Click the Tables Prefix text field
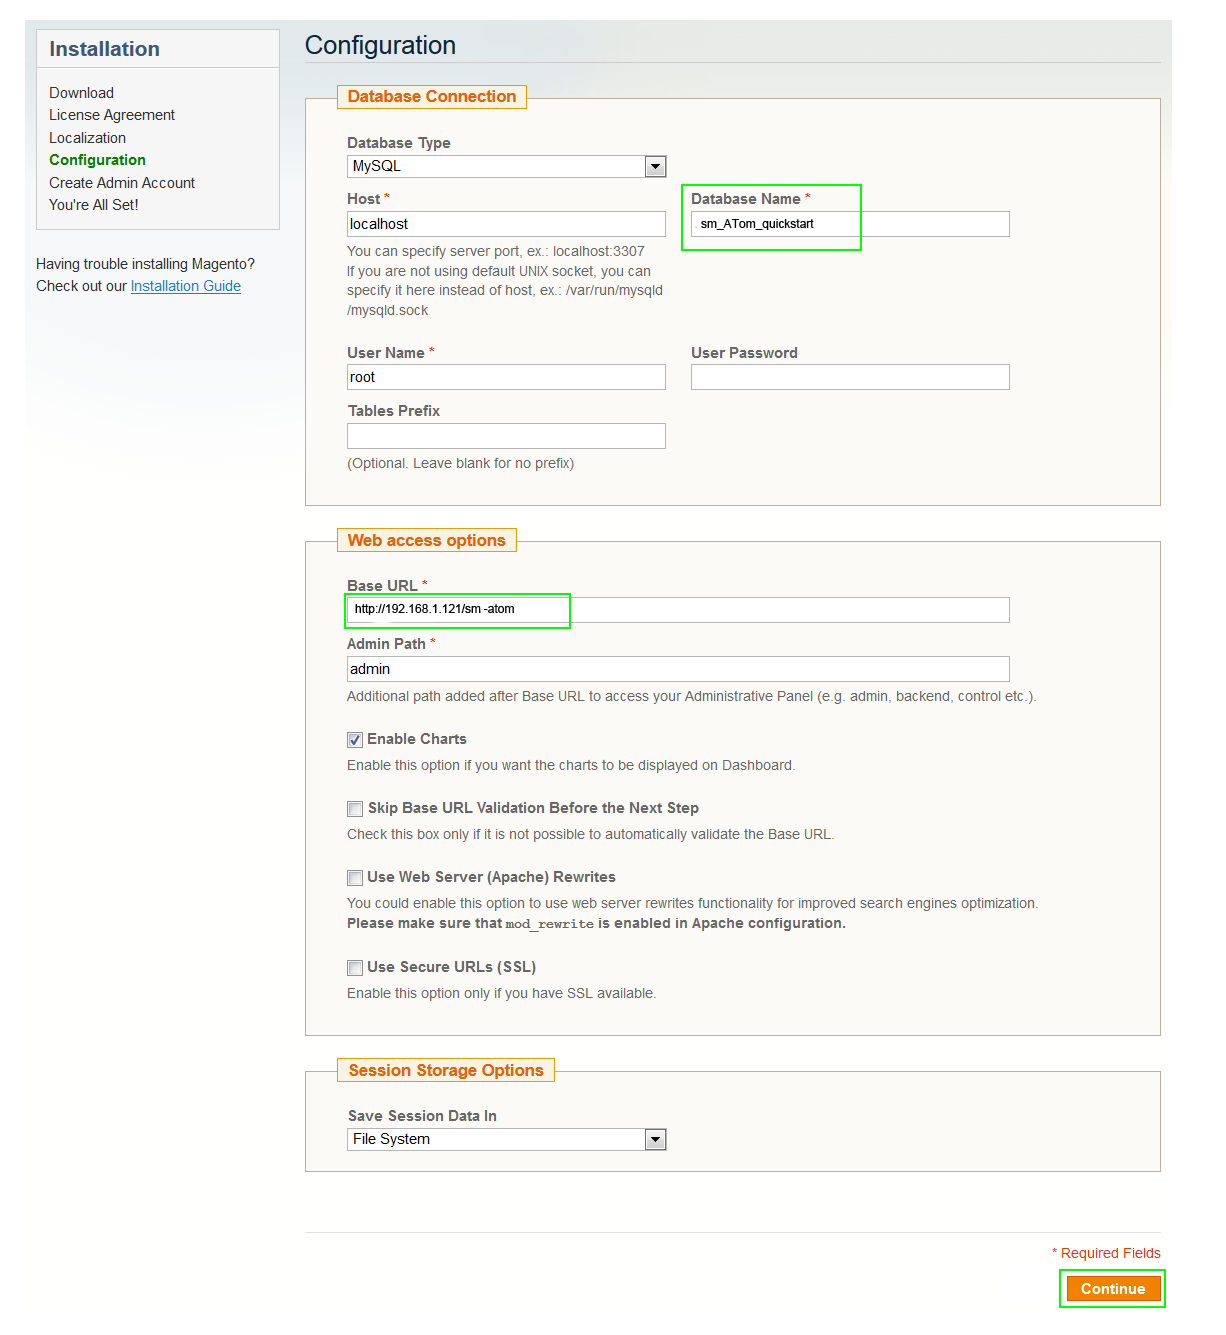Viewport: 1226px width, 1335px height. [x=506, y=436]
